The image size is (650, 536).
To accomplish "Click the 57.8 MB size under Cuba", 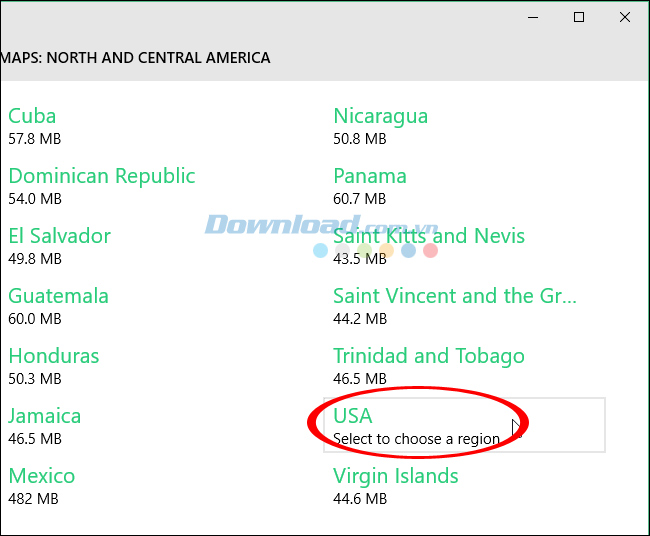I will pyautogui.click(x=35, y=138).
